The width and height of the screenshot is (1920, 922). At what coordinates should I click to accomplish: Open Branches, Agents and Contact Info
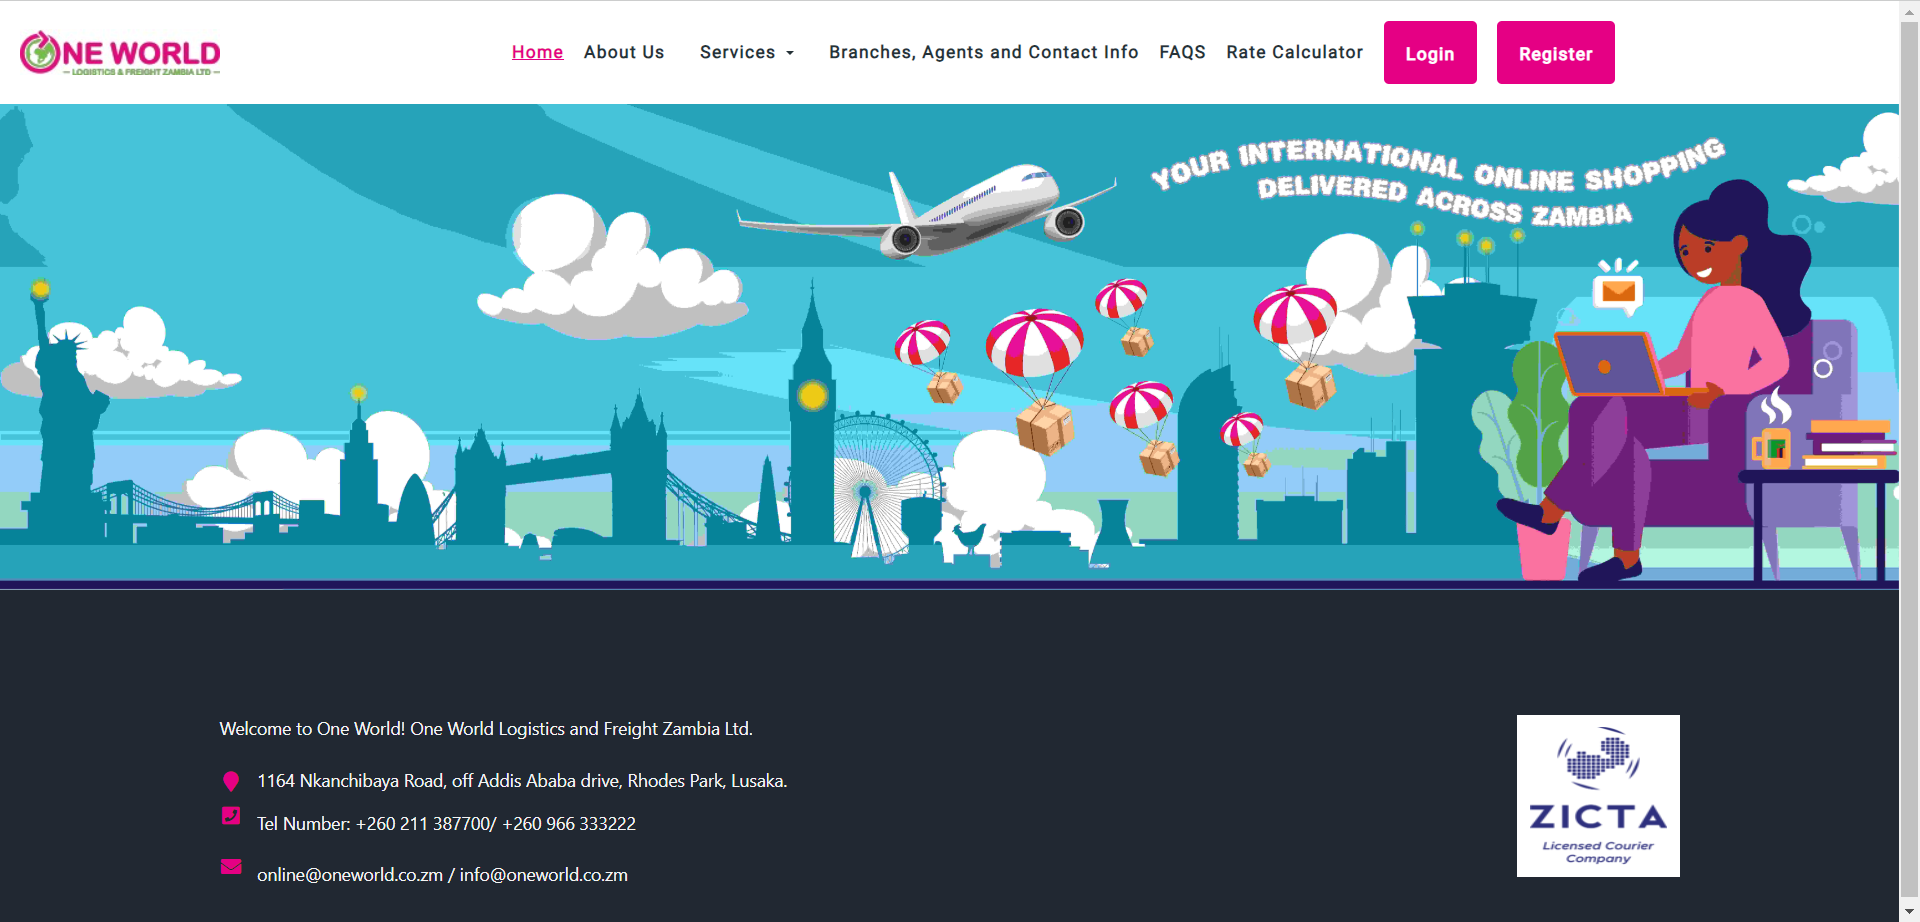point(983,52)
